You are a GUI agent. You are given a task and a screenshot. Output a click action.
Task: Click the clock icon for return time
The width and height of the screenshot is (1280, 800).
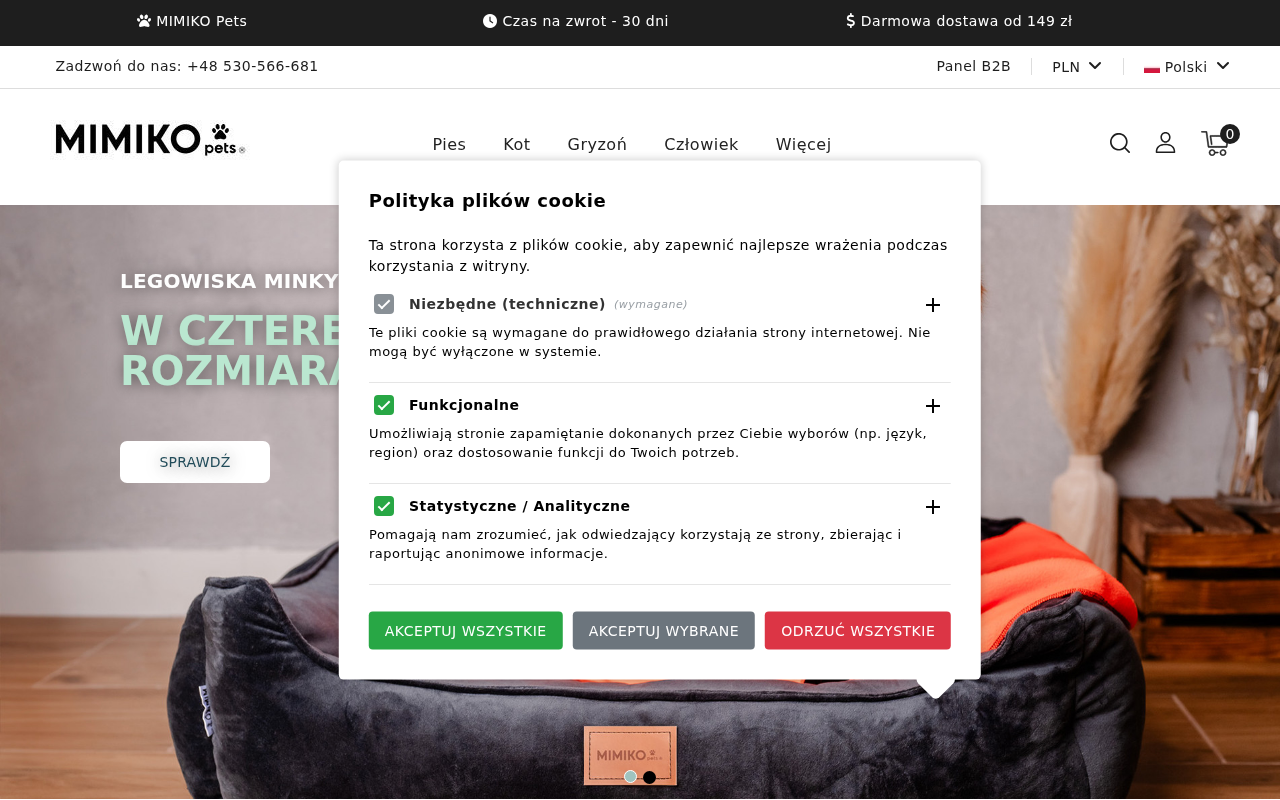(x=490, y=21)
